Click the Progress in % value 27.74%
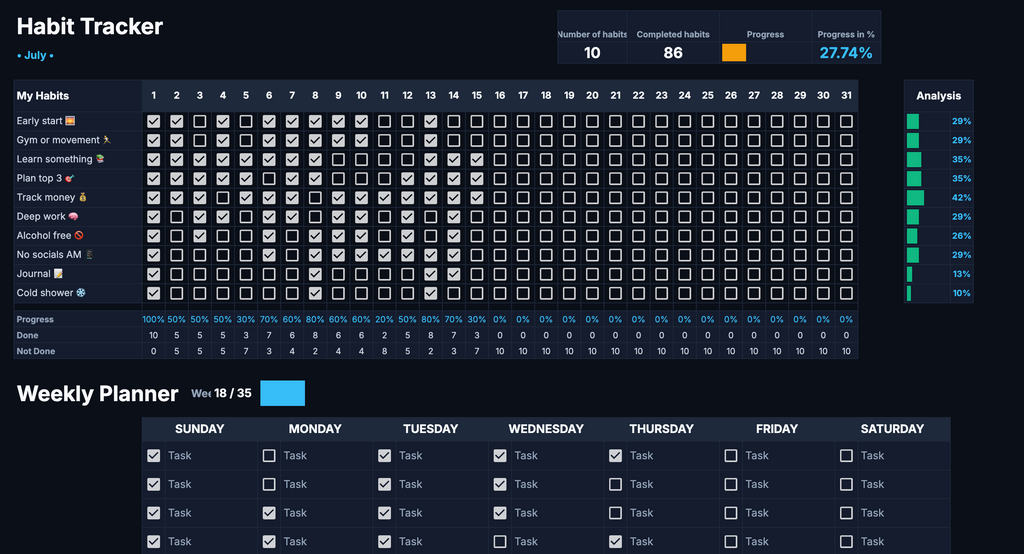 [846, 53]
